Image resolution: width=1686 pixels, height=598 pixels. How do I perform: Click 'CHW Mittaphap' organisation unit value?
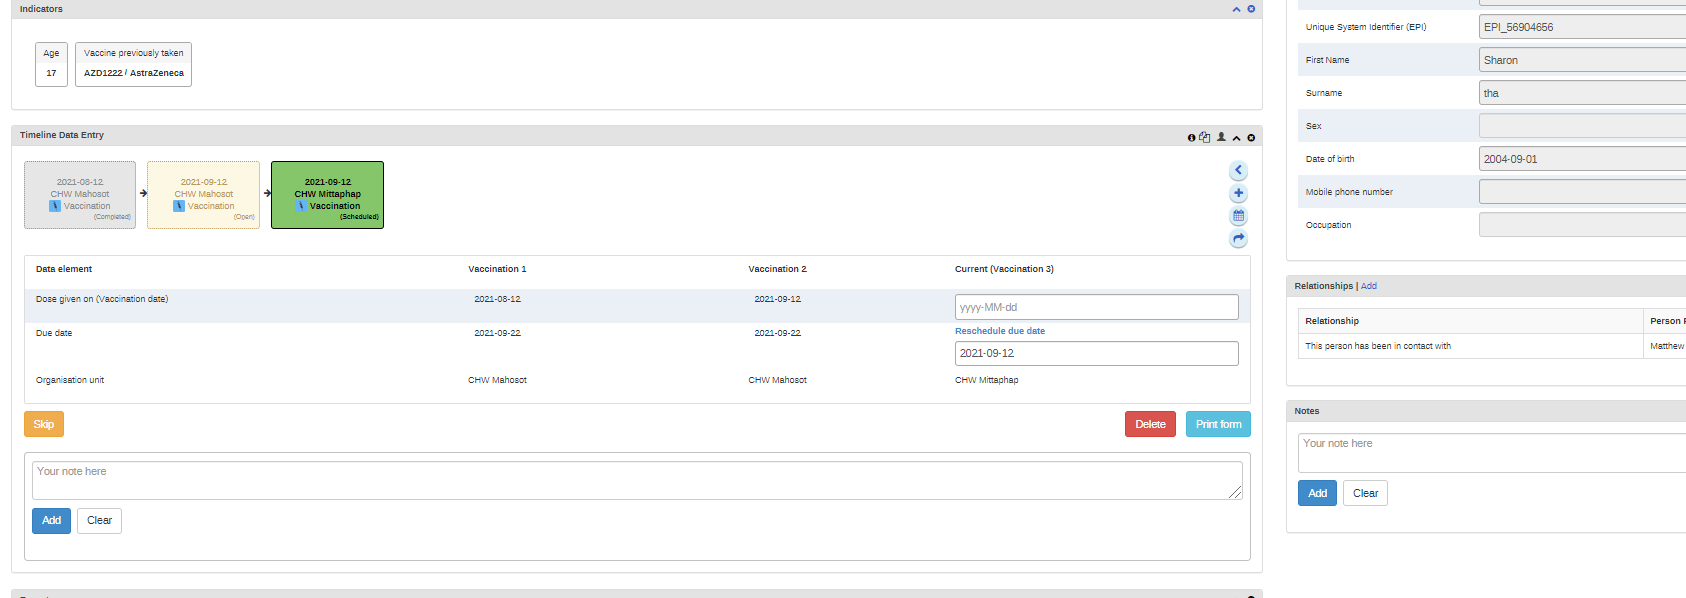tap(986, 380)
